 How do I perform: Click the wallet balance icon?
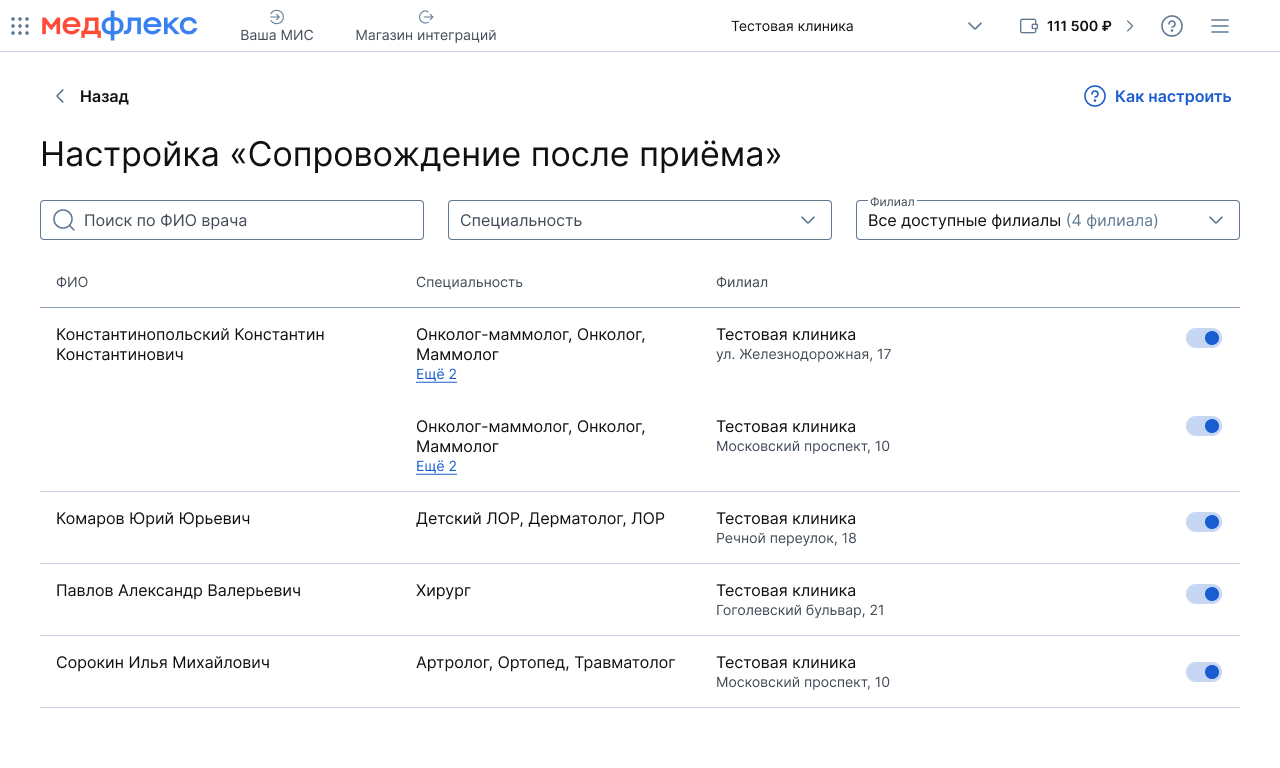pos(1028,26)
